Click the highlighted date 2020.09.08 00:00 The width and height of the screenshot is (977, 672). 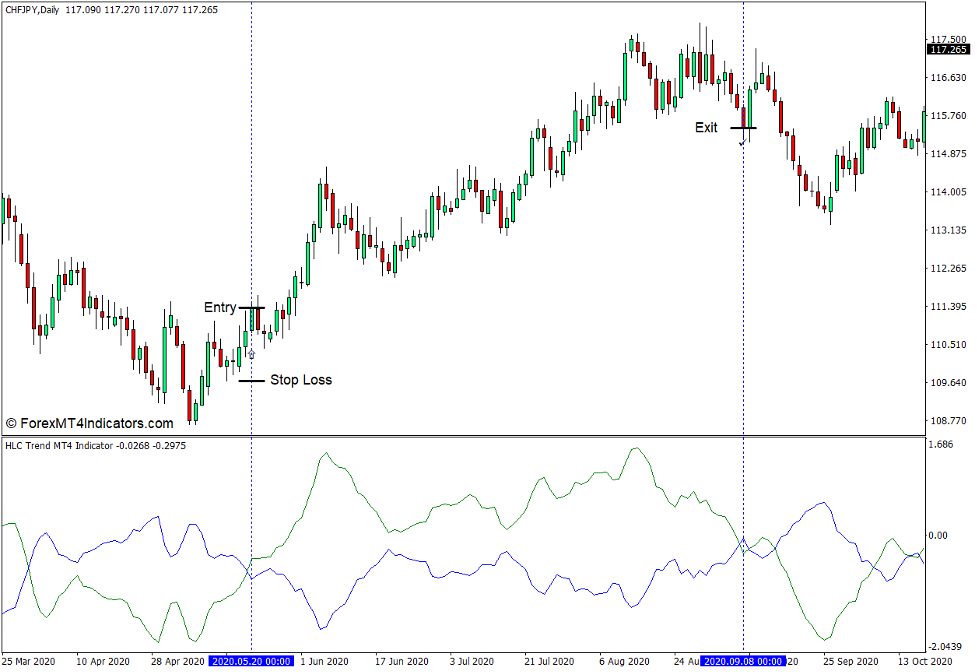click(744, 660)
